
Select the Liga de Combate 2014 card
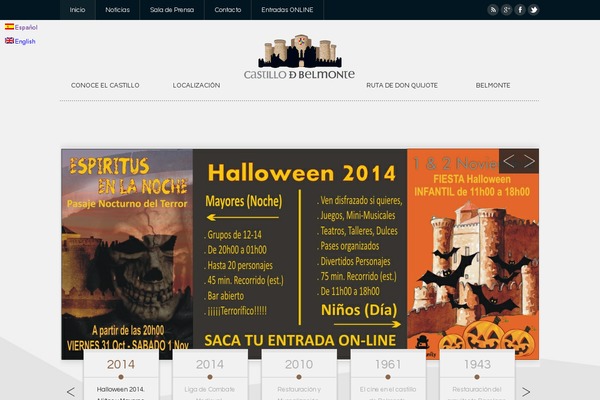pos(210,375)
